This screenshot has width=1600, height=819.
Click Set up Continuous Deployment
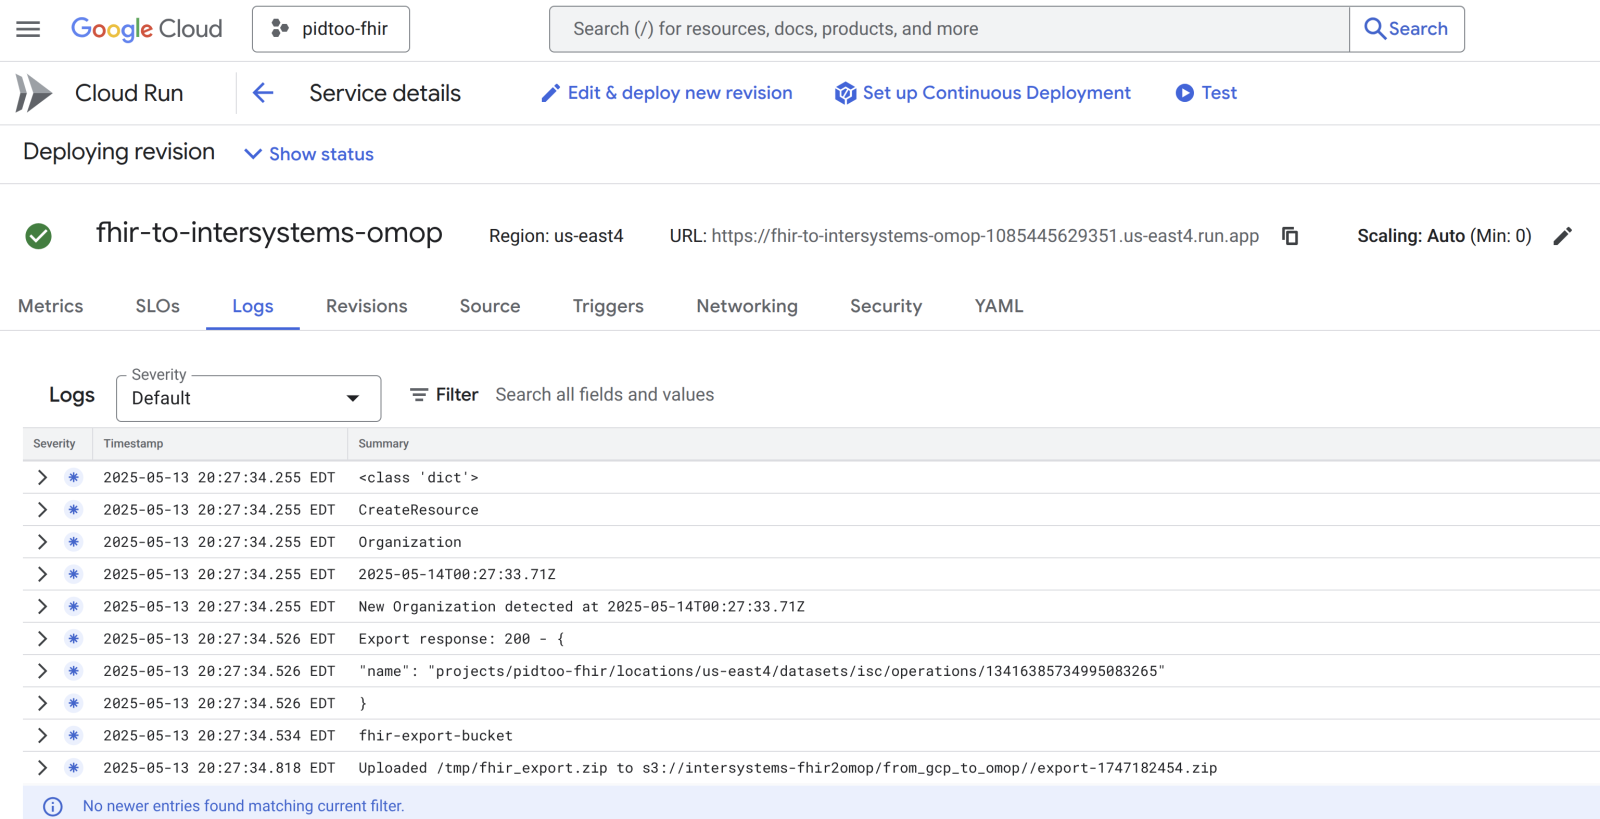pyautogui.click(x=983, y=93)
